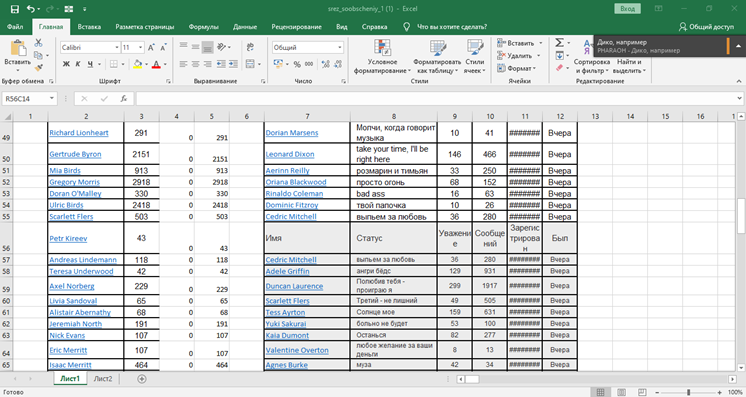Decrease font size with small A
The image size is (746, 397).
(163, 48)
